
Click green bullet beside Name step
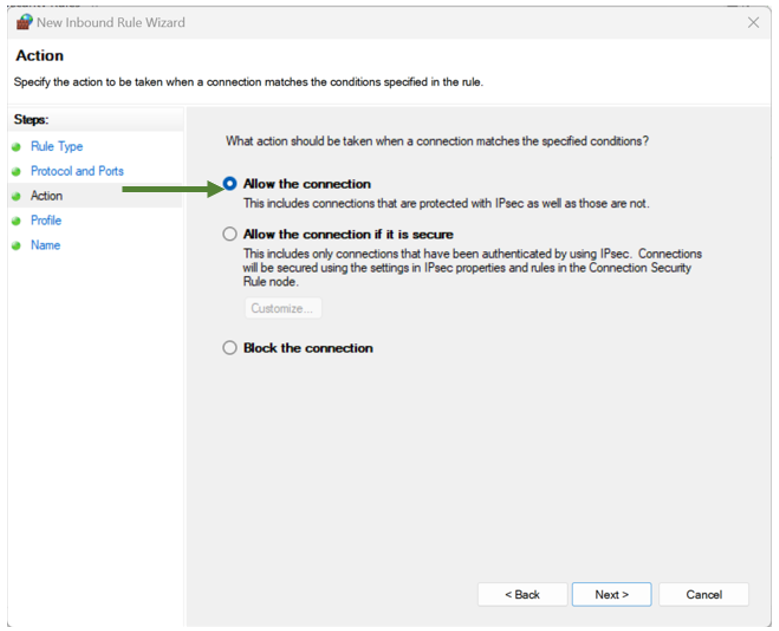16,246
